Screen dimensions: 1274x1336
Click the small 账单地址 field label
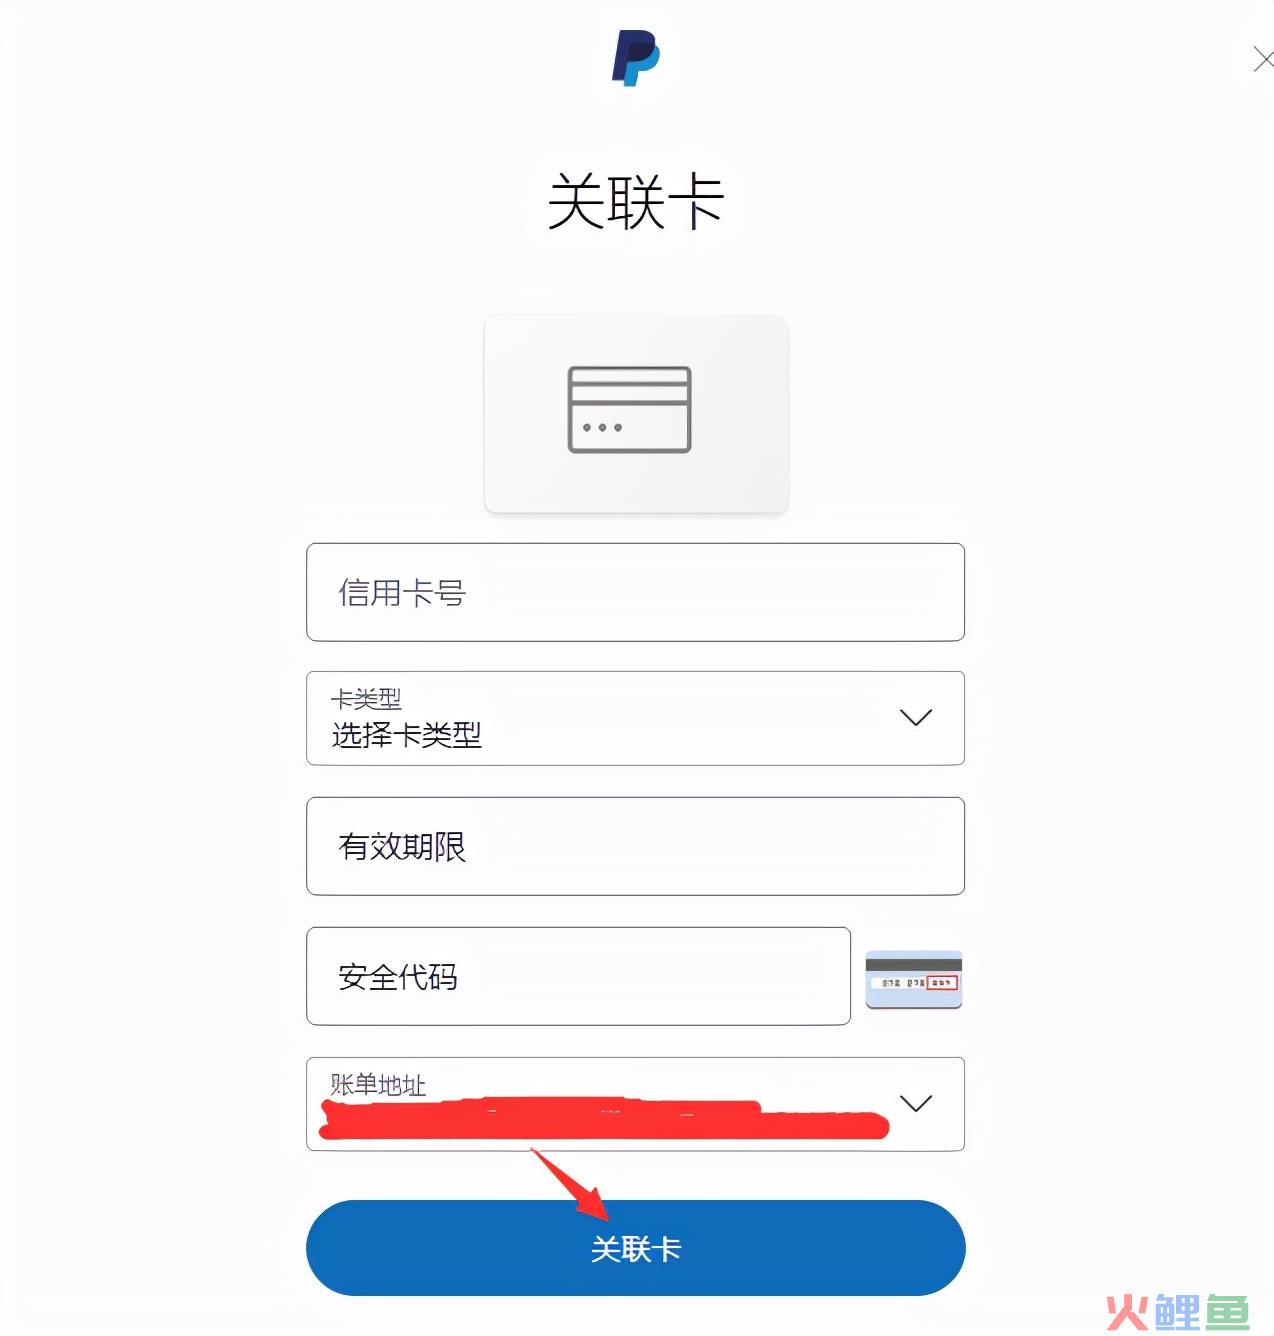tap(378, 1084)
